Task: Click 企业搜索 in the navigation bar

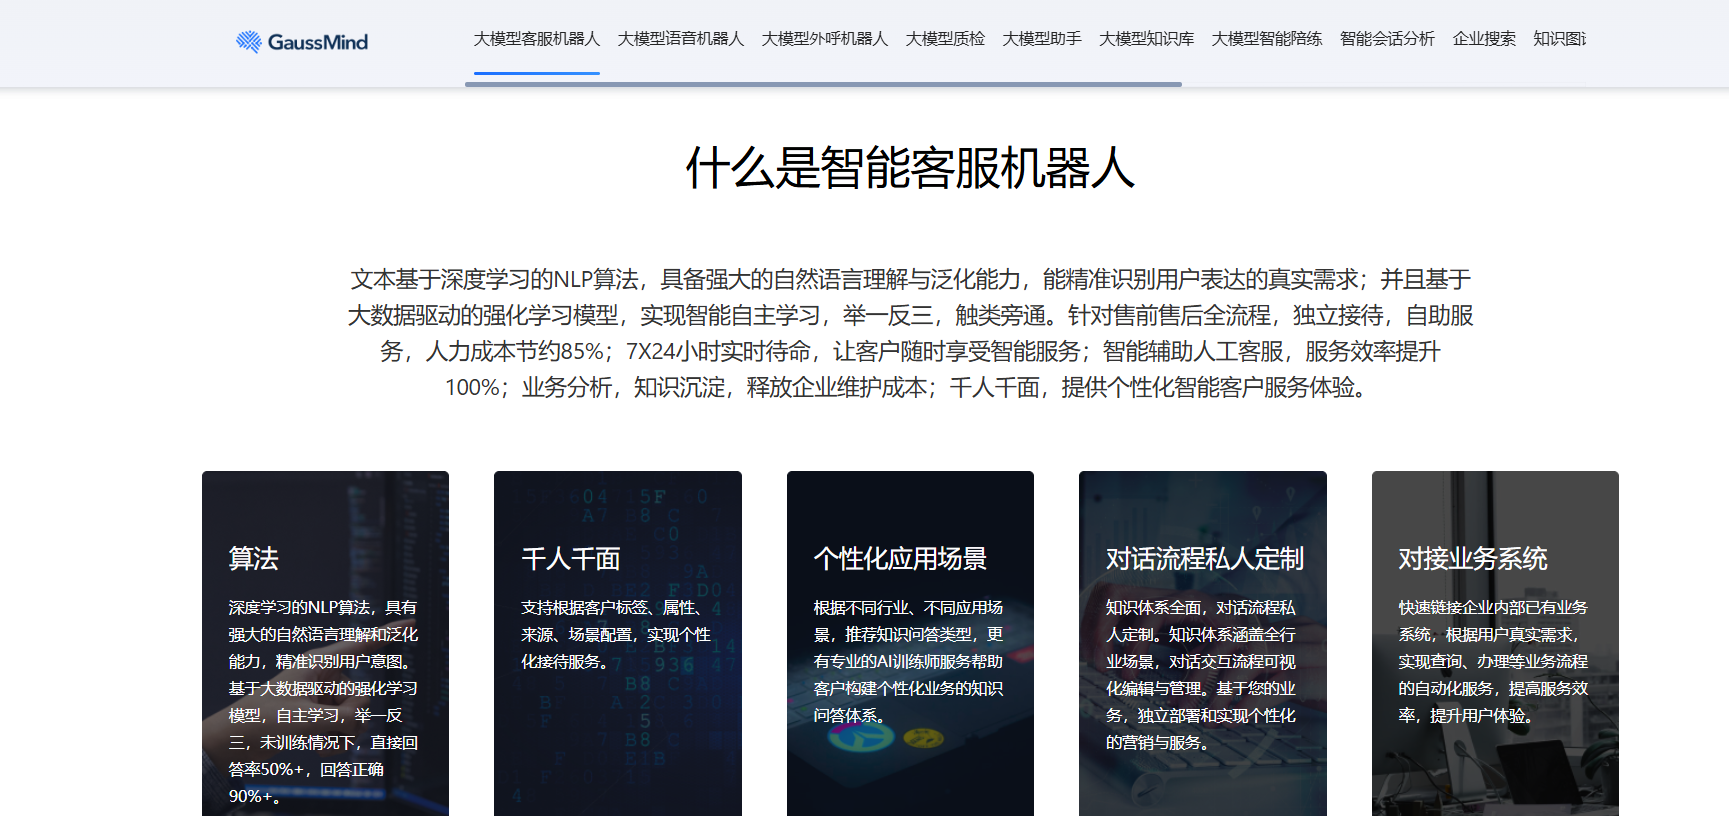Action: [1483, 39]
